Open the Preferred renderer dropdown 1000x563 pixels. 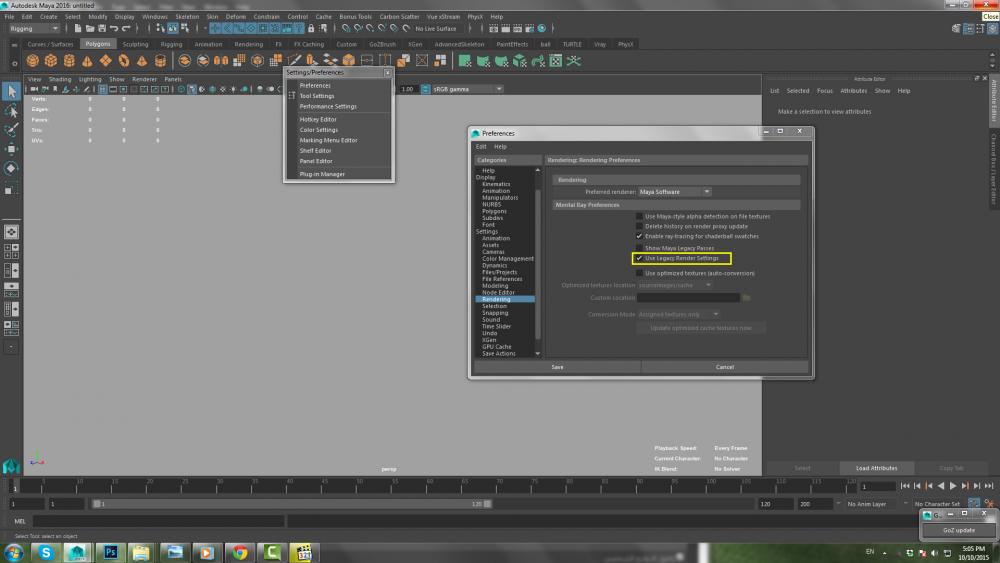tap(675, 191)
